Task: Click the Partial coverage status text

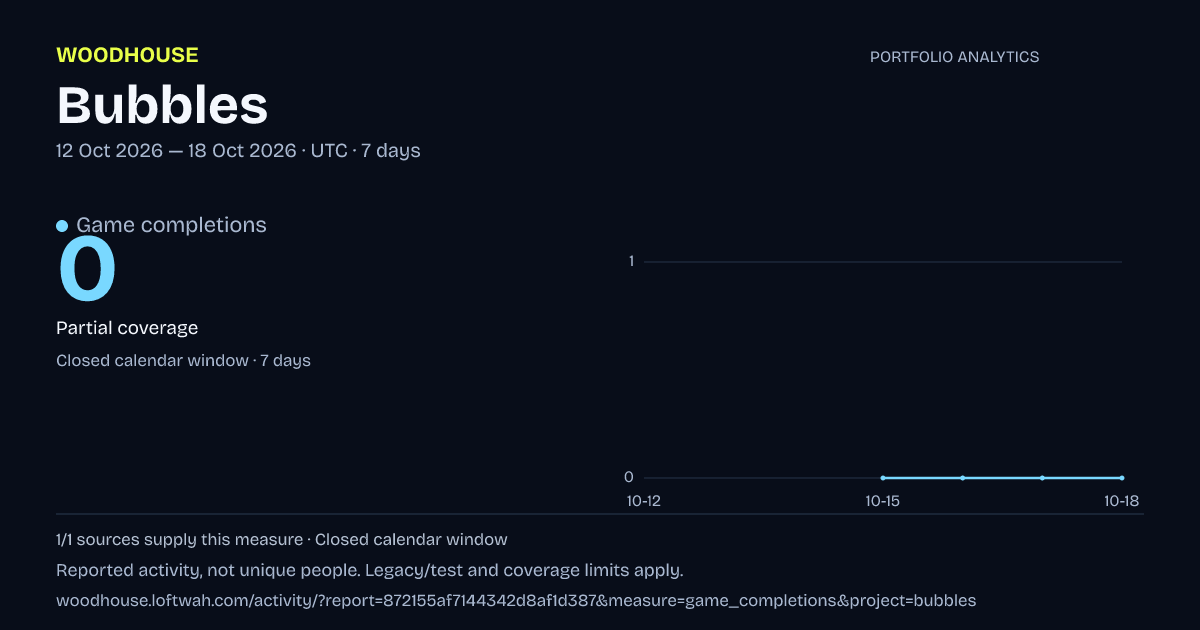Action: click(127, 328)
